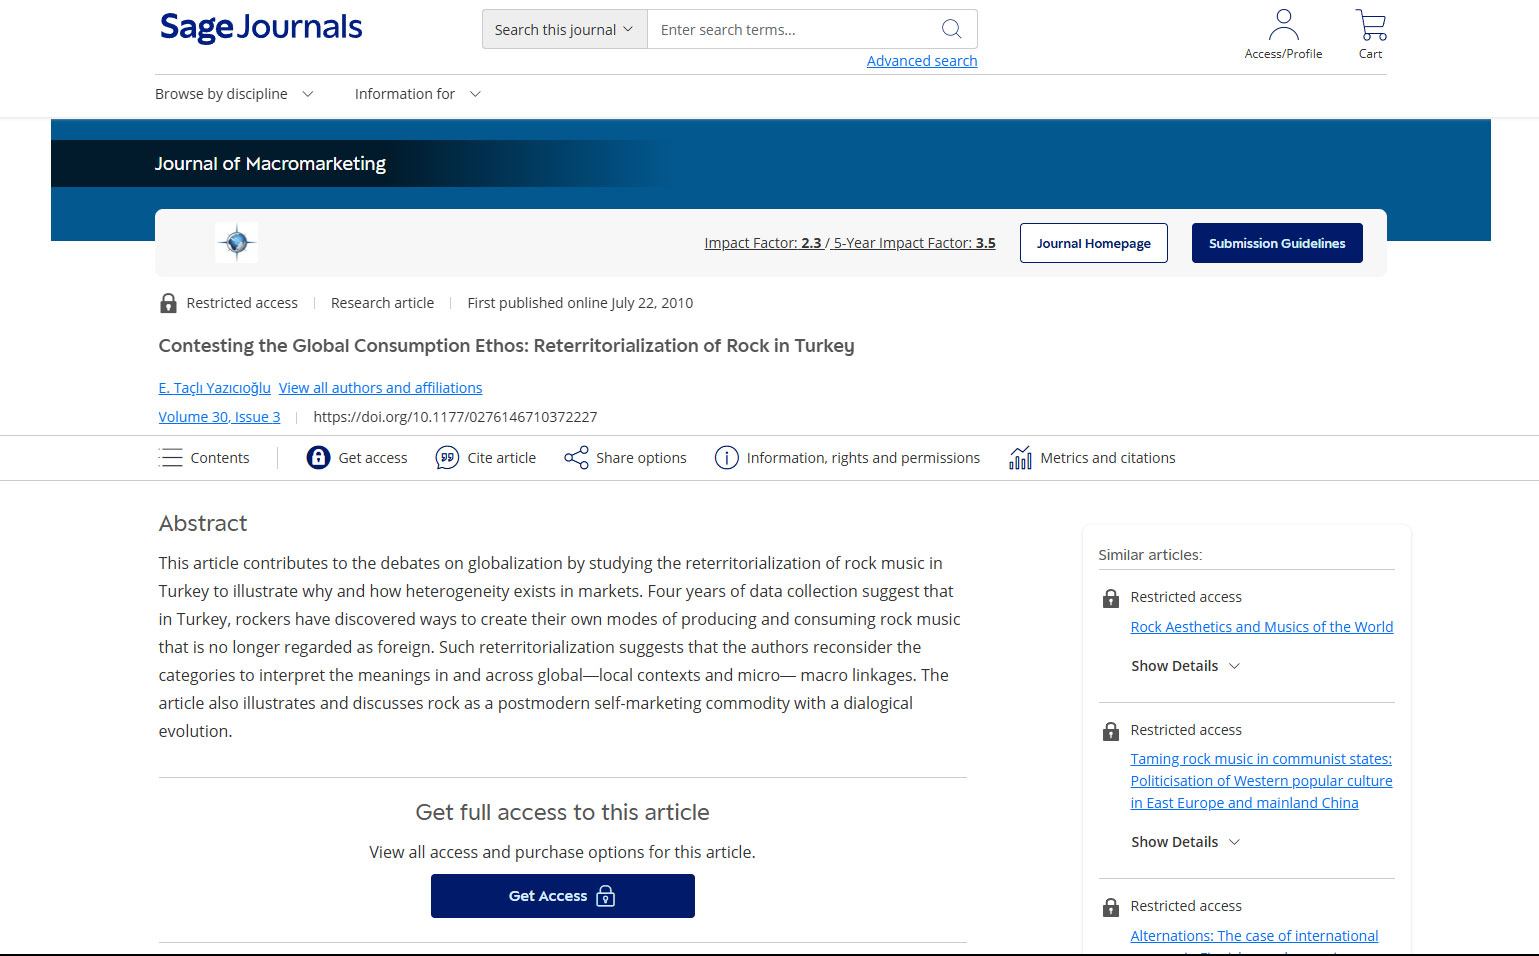Click the journal globe cover thumbnail
1539x956 pixels.
tap(237, 242)
